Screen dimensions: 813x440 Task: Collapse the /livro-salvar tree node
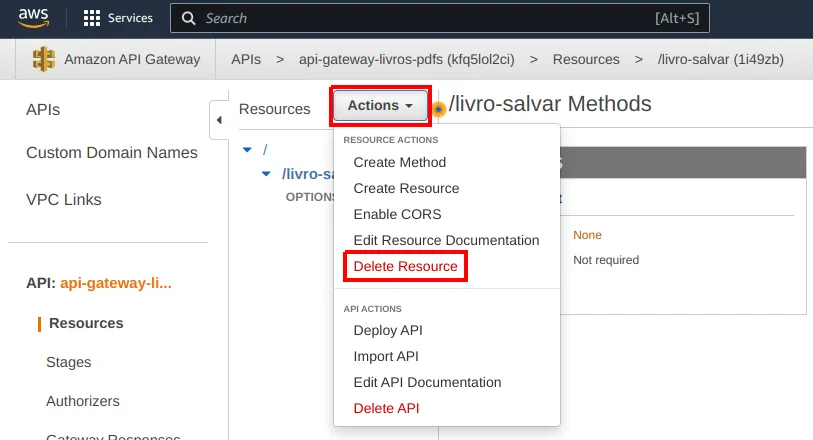[266, 174]
